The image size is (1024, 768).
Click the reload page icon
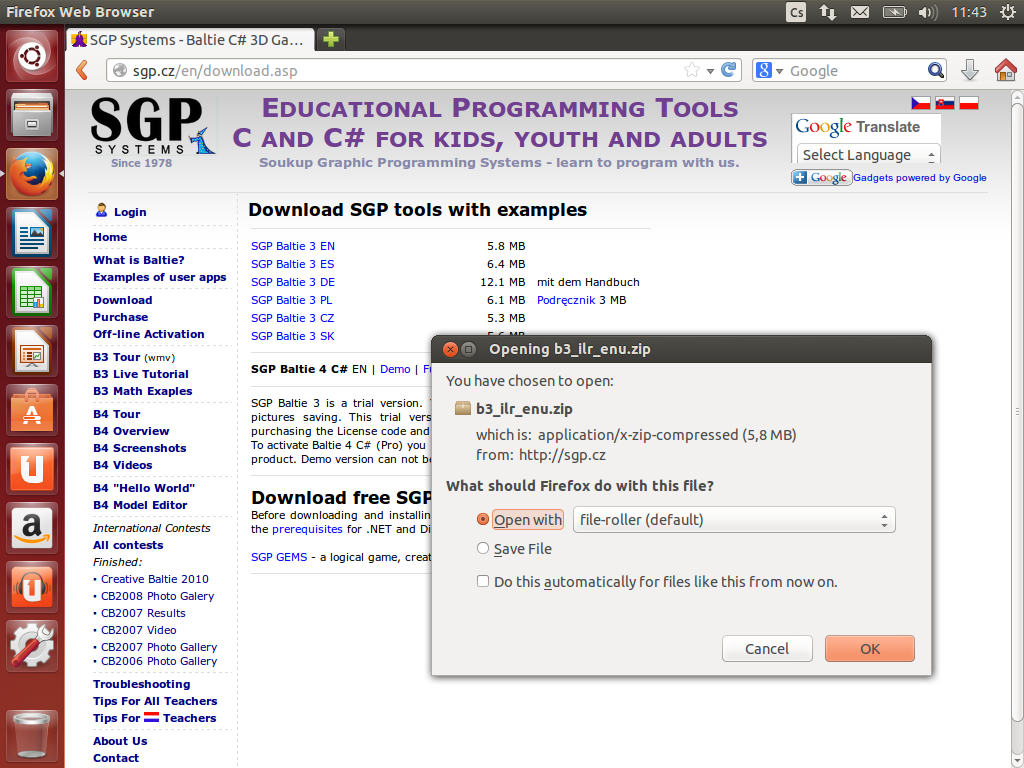tap(729, 70)
